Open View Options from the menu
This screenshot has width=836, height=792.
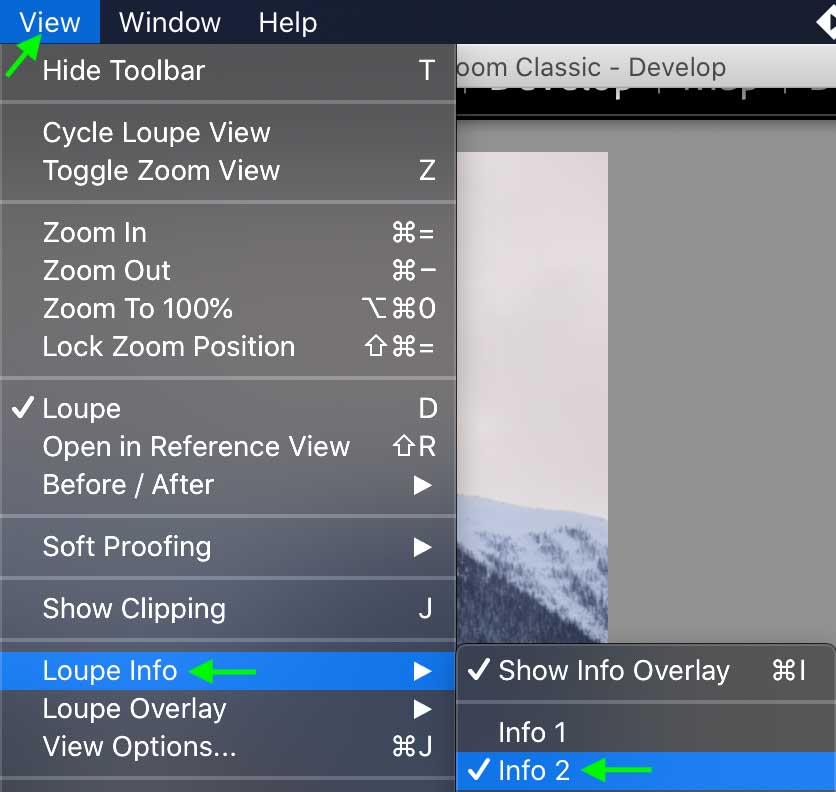[x=228, y=747]
